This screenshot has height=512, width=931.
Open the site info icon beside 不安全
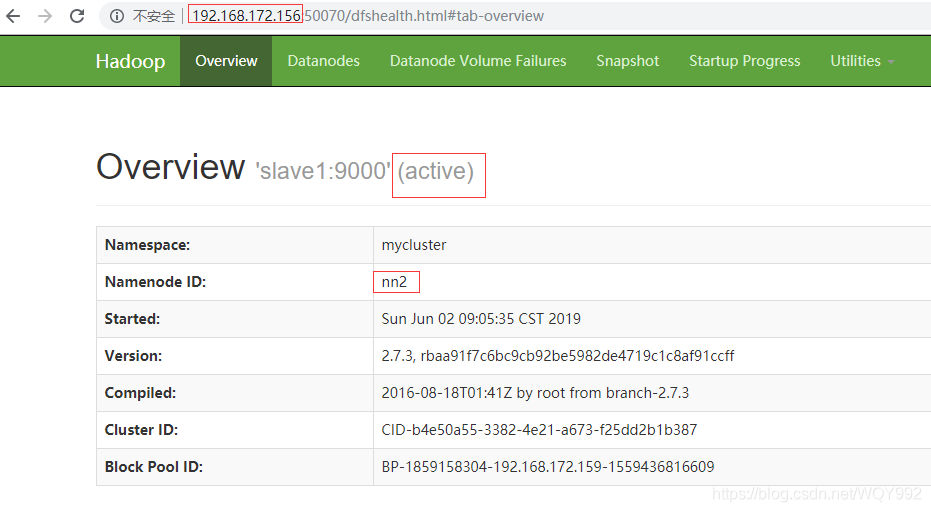117,16
